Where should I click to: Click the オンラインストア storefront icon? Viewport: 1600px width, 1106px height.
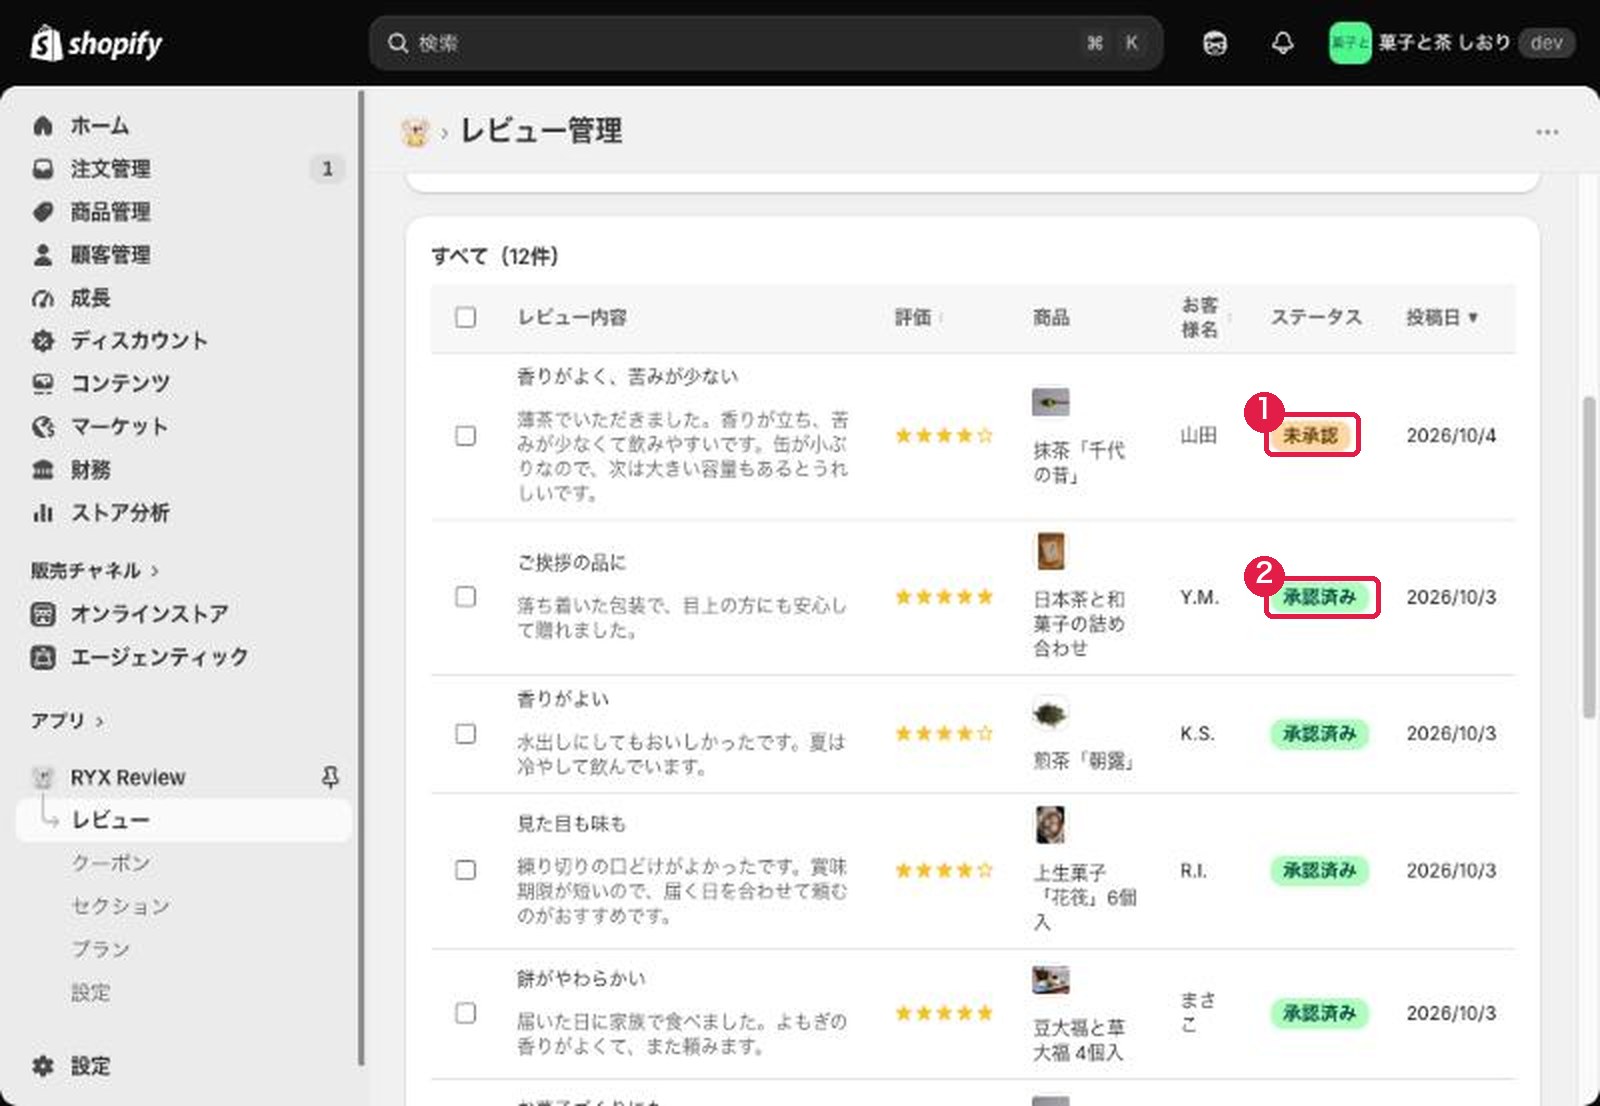43,614
